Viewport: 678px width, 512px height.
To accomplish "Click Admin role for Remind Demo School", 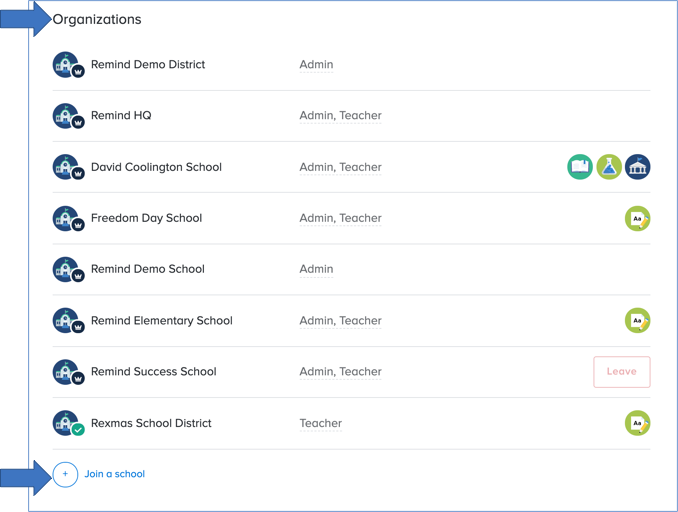I will 317,269.
